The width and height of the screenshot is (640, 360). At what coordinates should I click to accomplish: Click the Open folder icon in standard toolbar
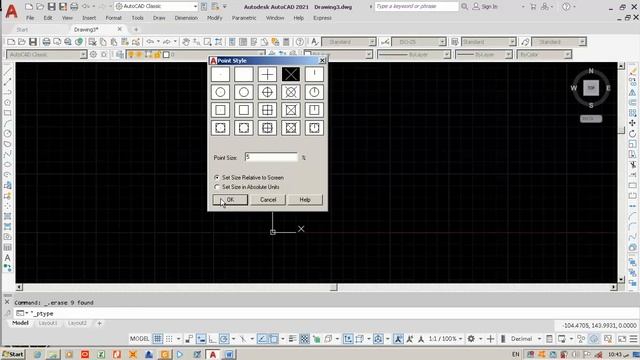pos(22,42)
